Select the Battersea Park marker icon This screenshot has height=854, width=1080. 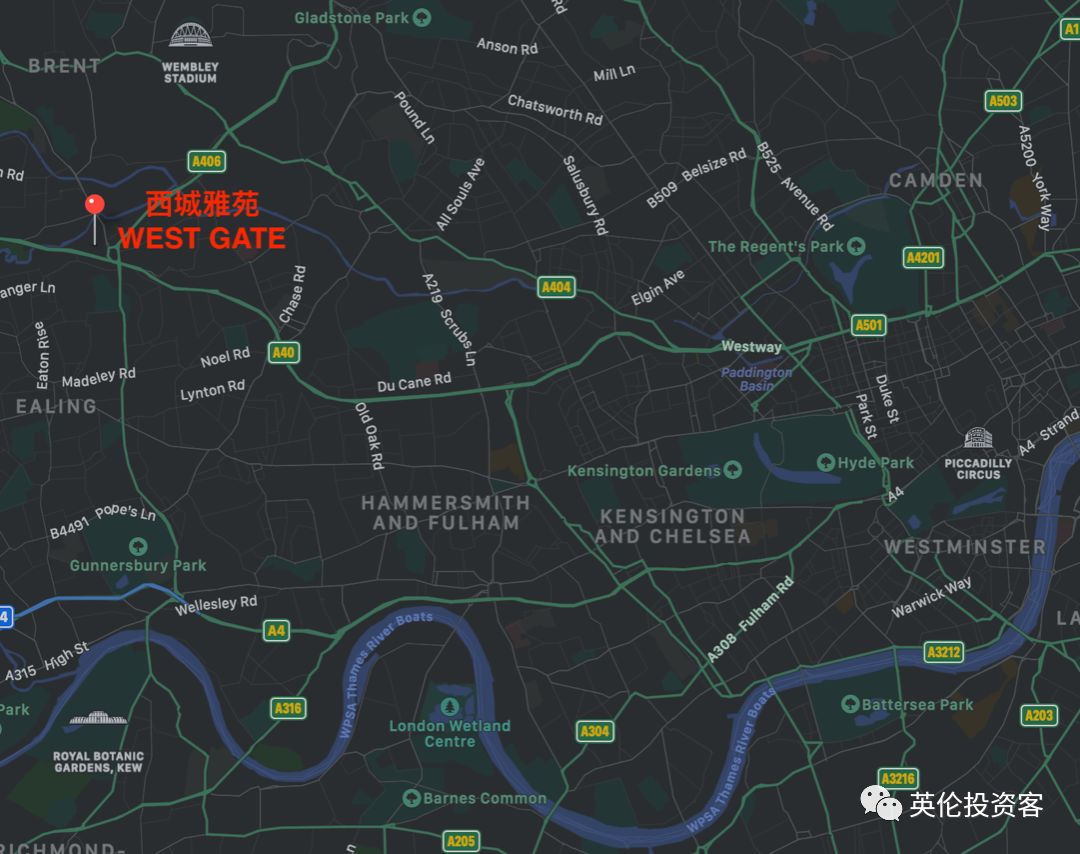click(850, 704)
